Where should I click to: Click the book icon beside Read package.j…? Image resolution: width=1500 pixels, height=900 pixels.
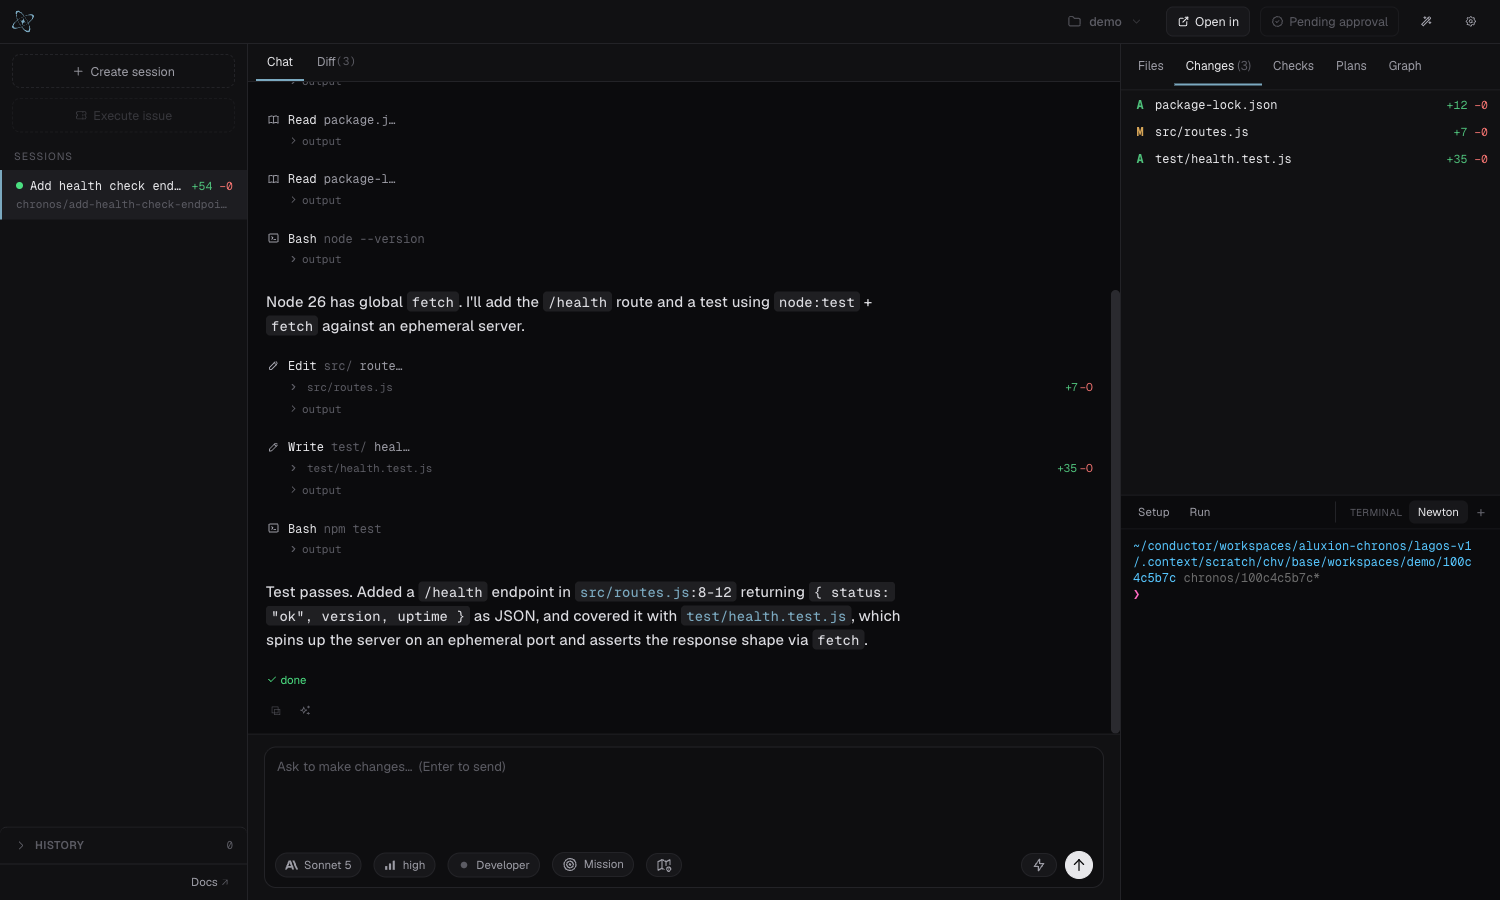pyautogui.click(x=273, y=120)
